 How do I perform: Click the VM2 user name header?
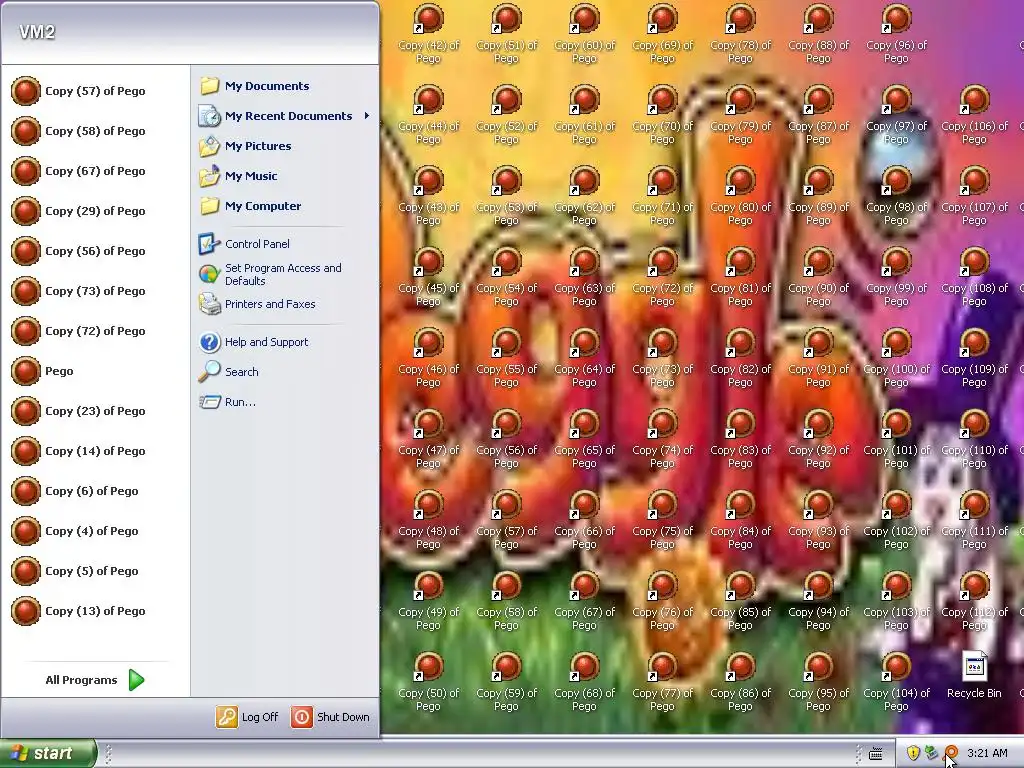pos(37,31)
